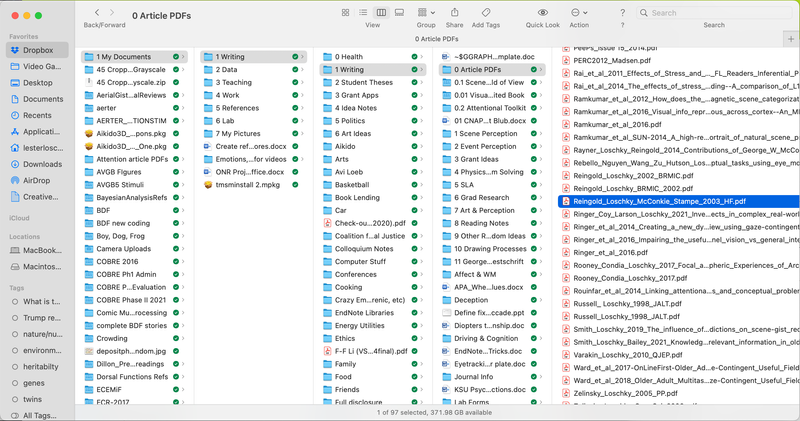Click the Search field

point(714,13)
